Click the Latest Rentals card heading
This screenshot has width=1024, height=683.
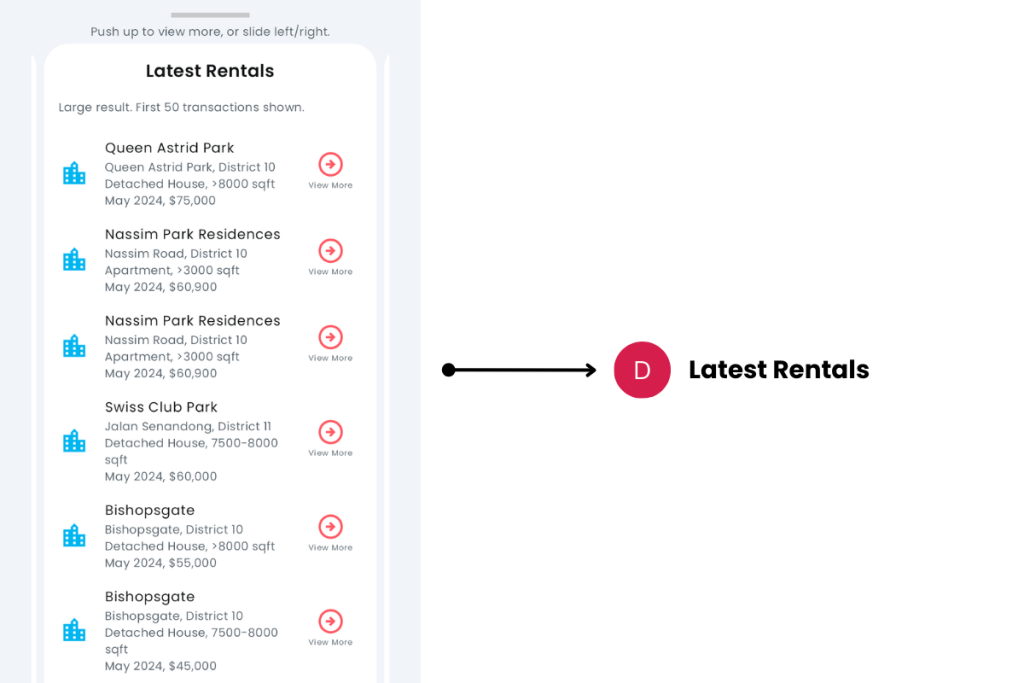pyautogui.click(x=210, y=71)
